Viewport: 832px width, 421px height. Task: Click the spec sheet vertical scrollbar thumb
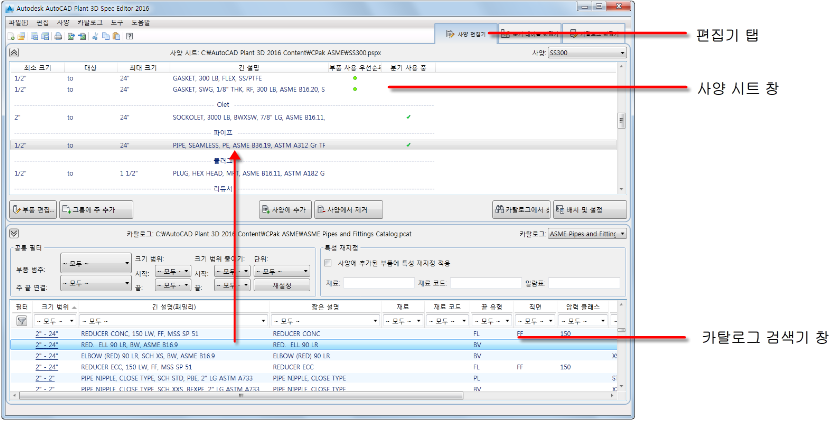(621, 121)
